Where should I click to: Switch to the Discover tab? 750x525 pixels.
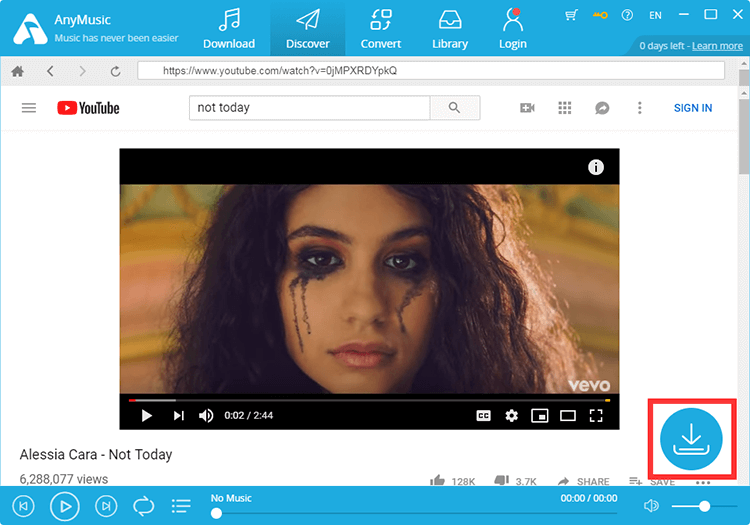click(308, 29)
